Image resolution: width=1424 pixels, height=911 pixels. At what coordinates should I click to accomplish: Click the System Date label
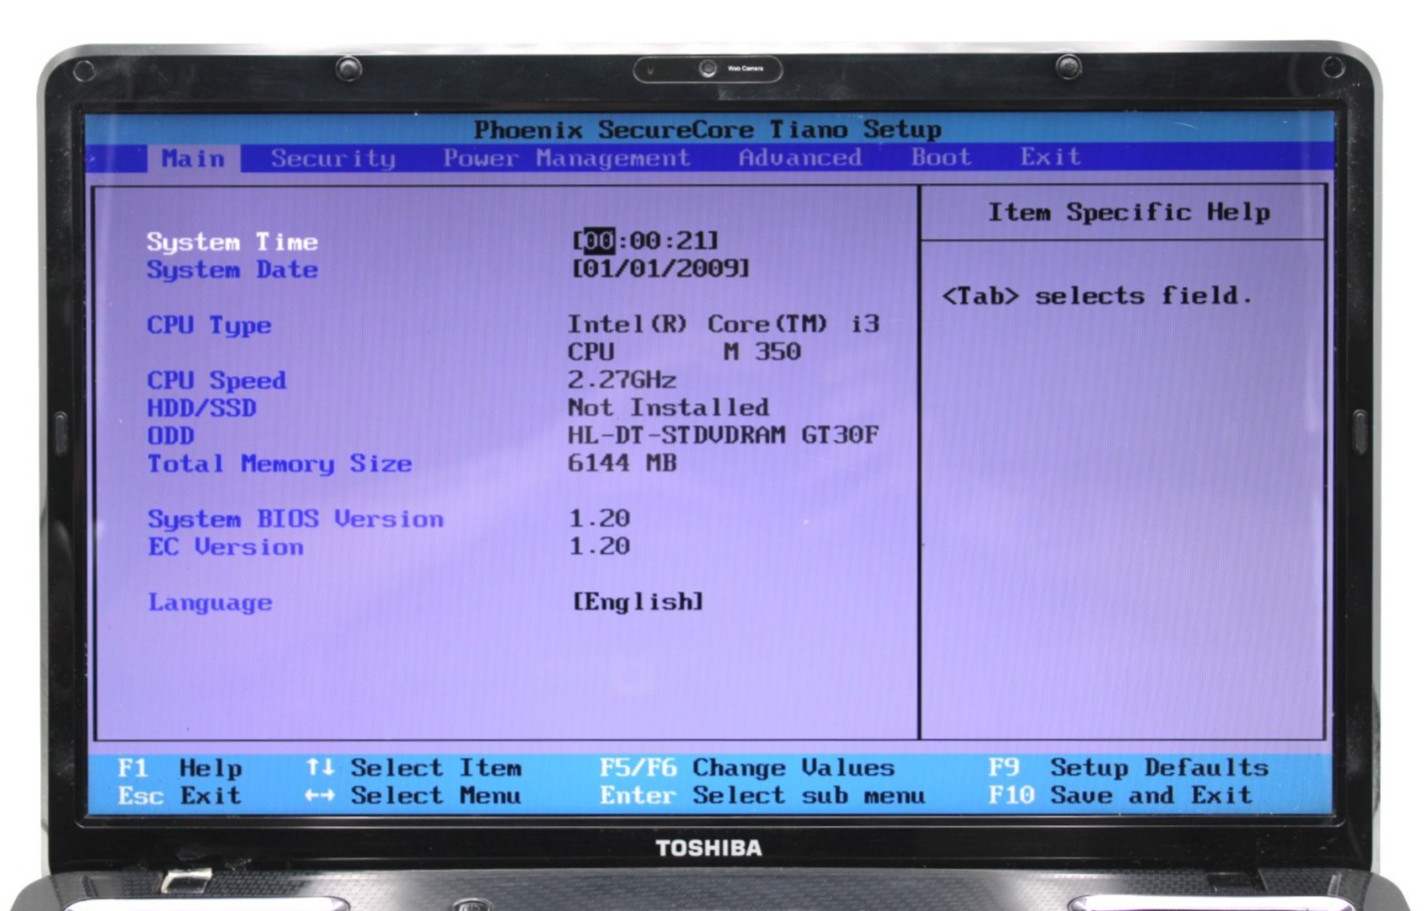click(x=232, y=270)
